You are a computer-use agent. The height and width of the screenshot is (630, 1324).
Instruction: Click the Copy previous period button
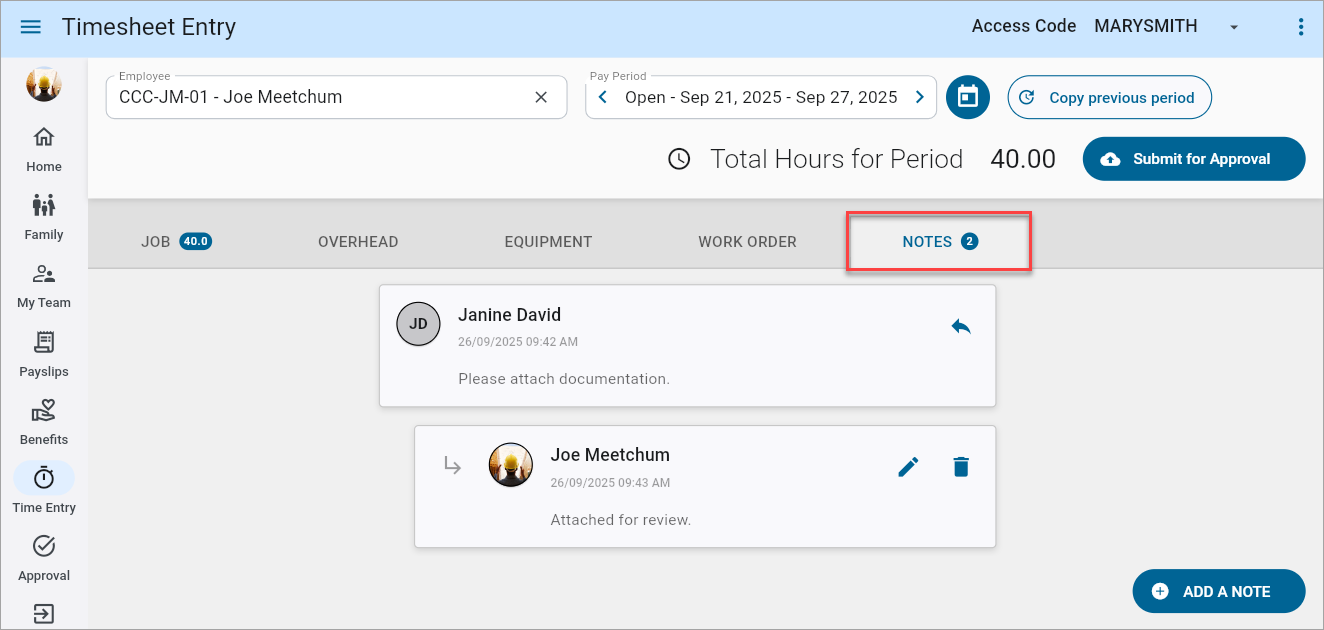pos(1109,97)
